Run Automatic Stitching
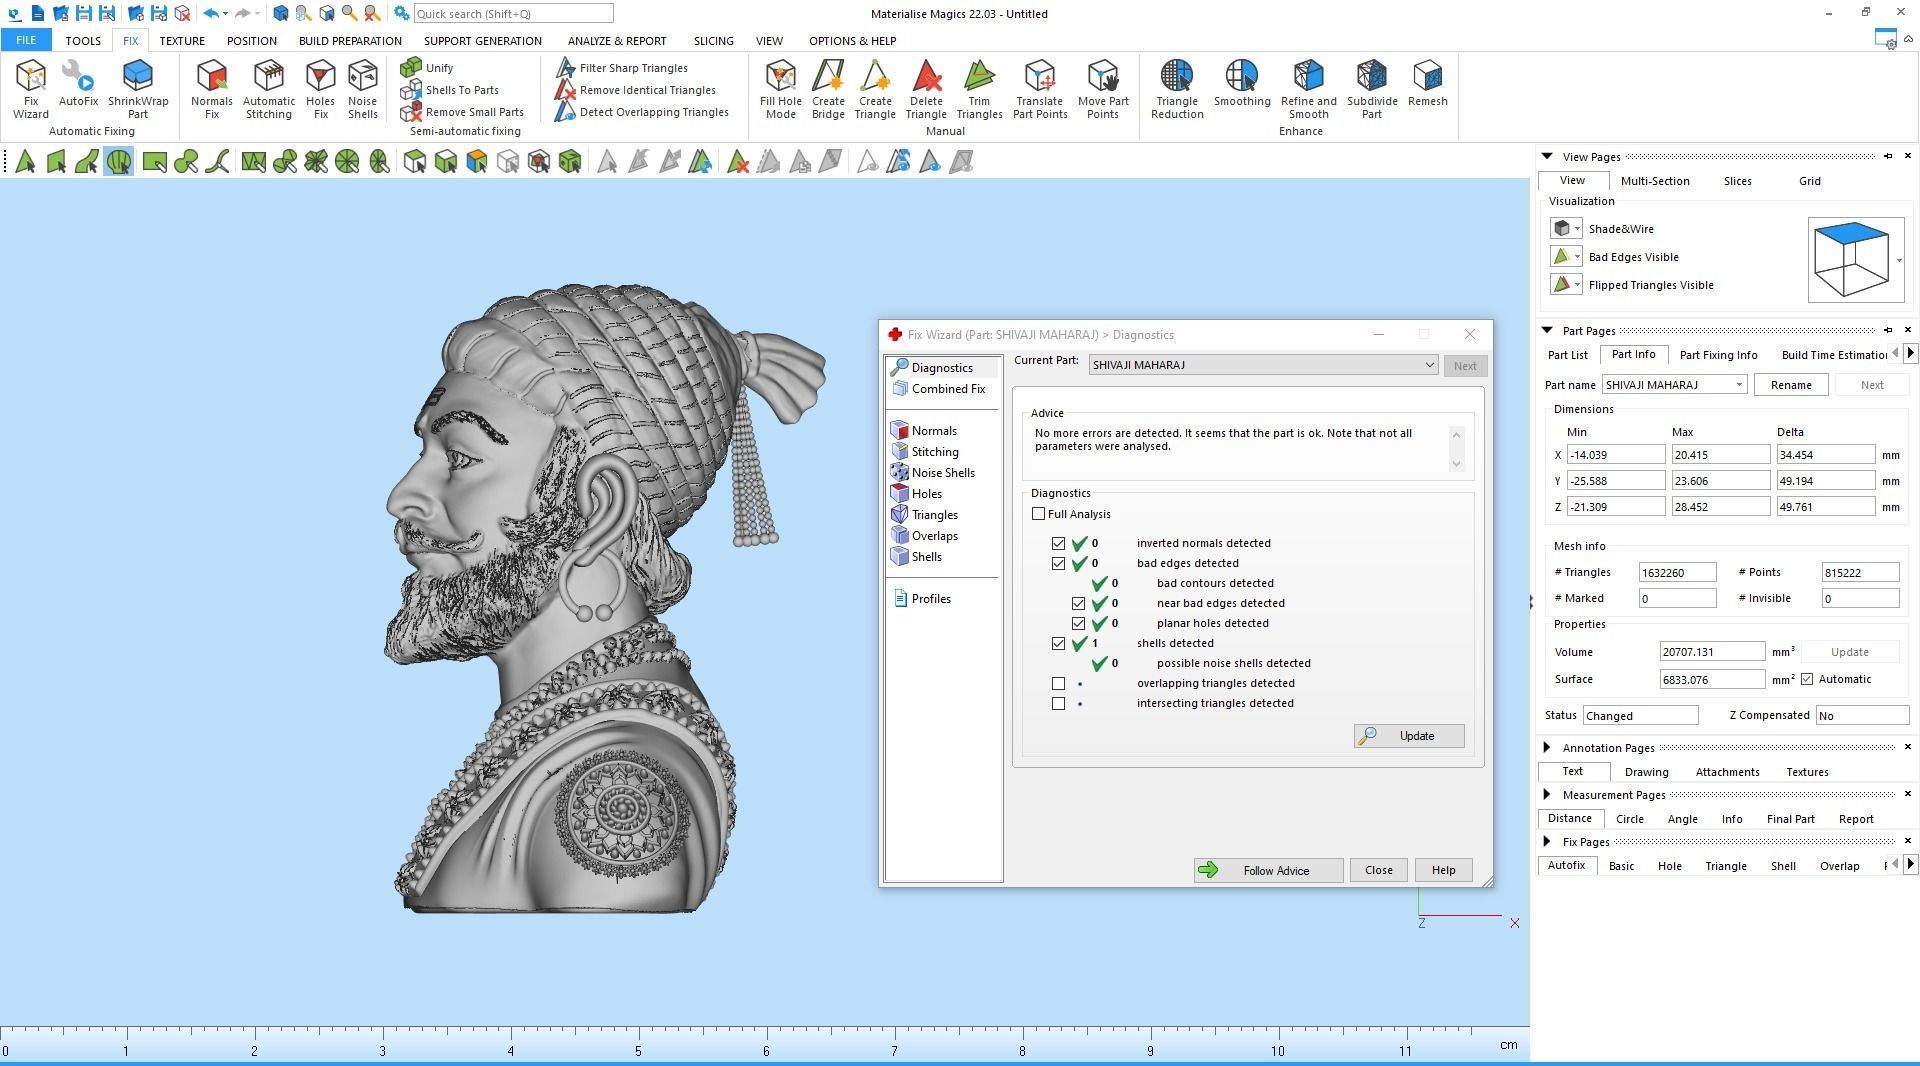This screenshot has height=1066, width=1920. (x=268, y=88)
